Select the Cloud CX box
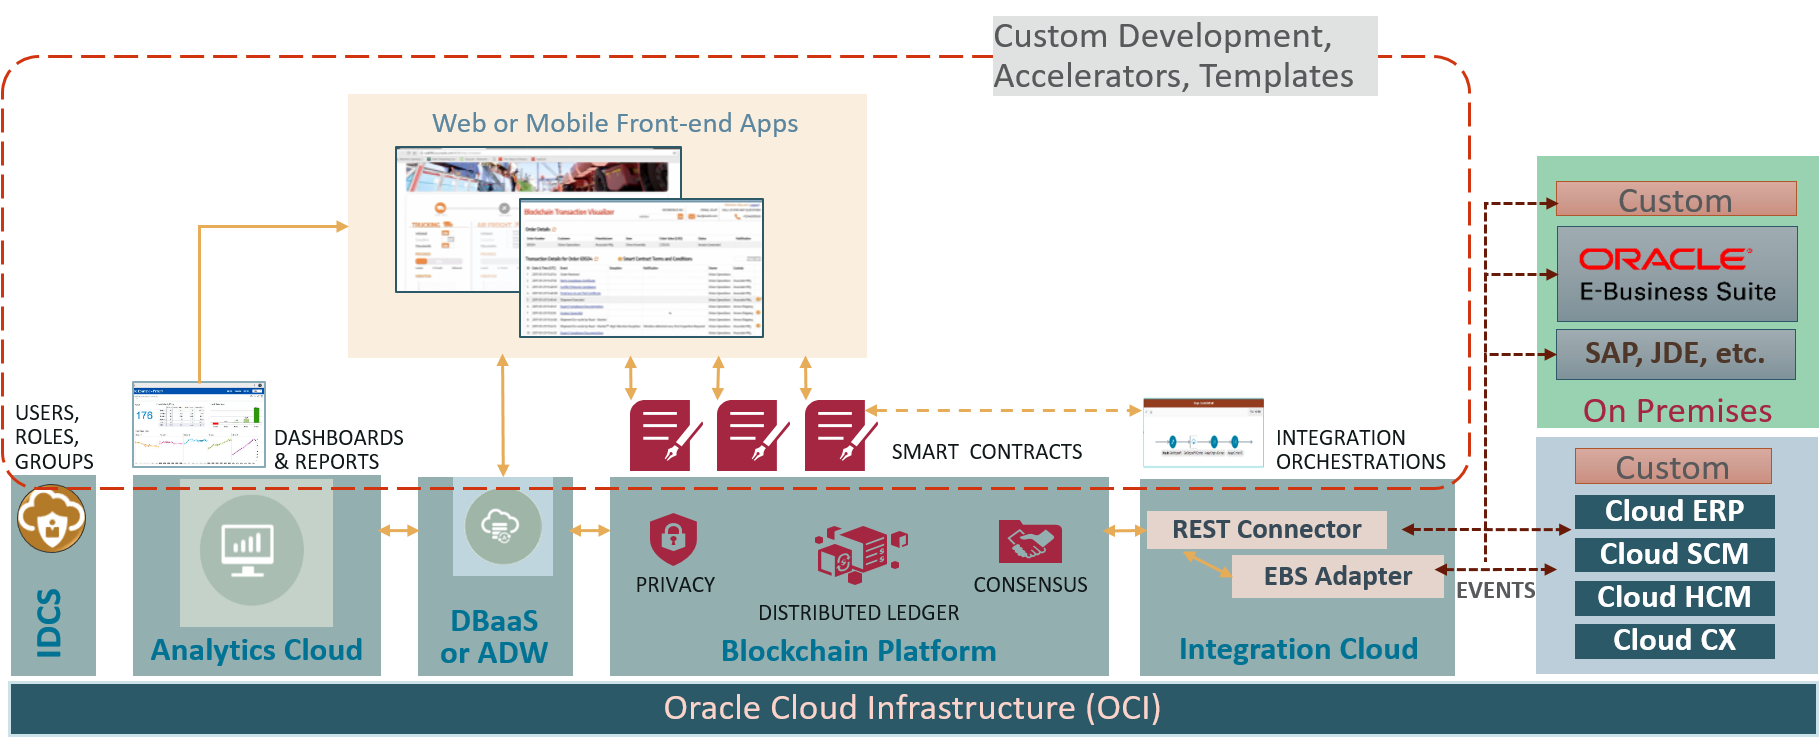This screenshot has width=1819, height=752. tap(1675, 640)
